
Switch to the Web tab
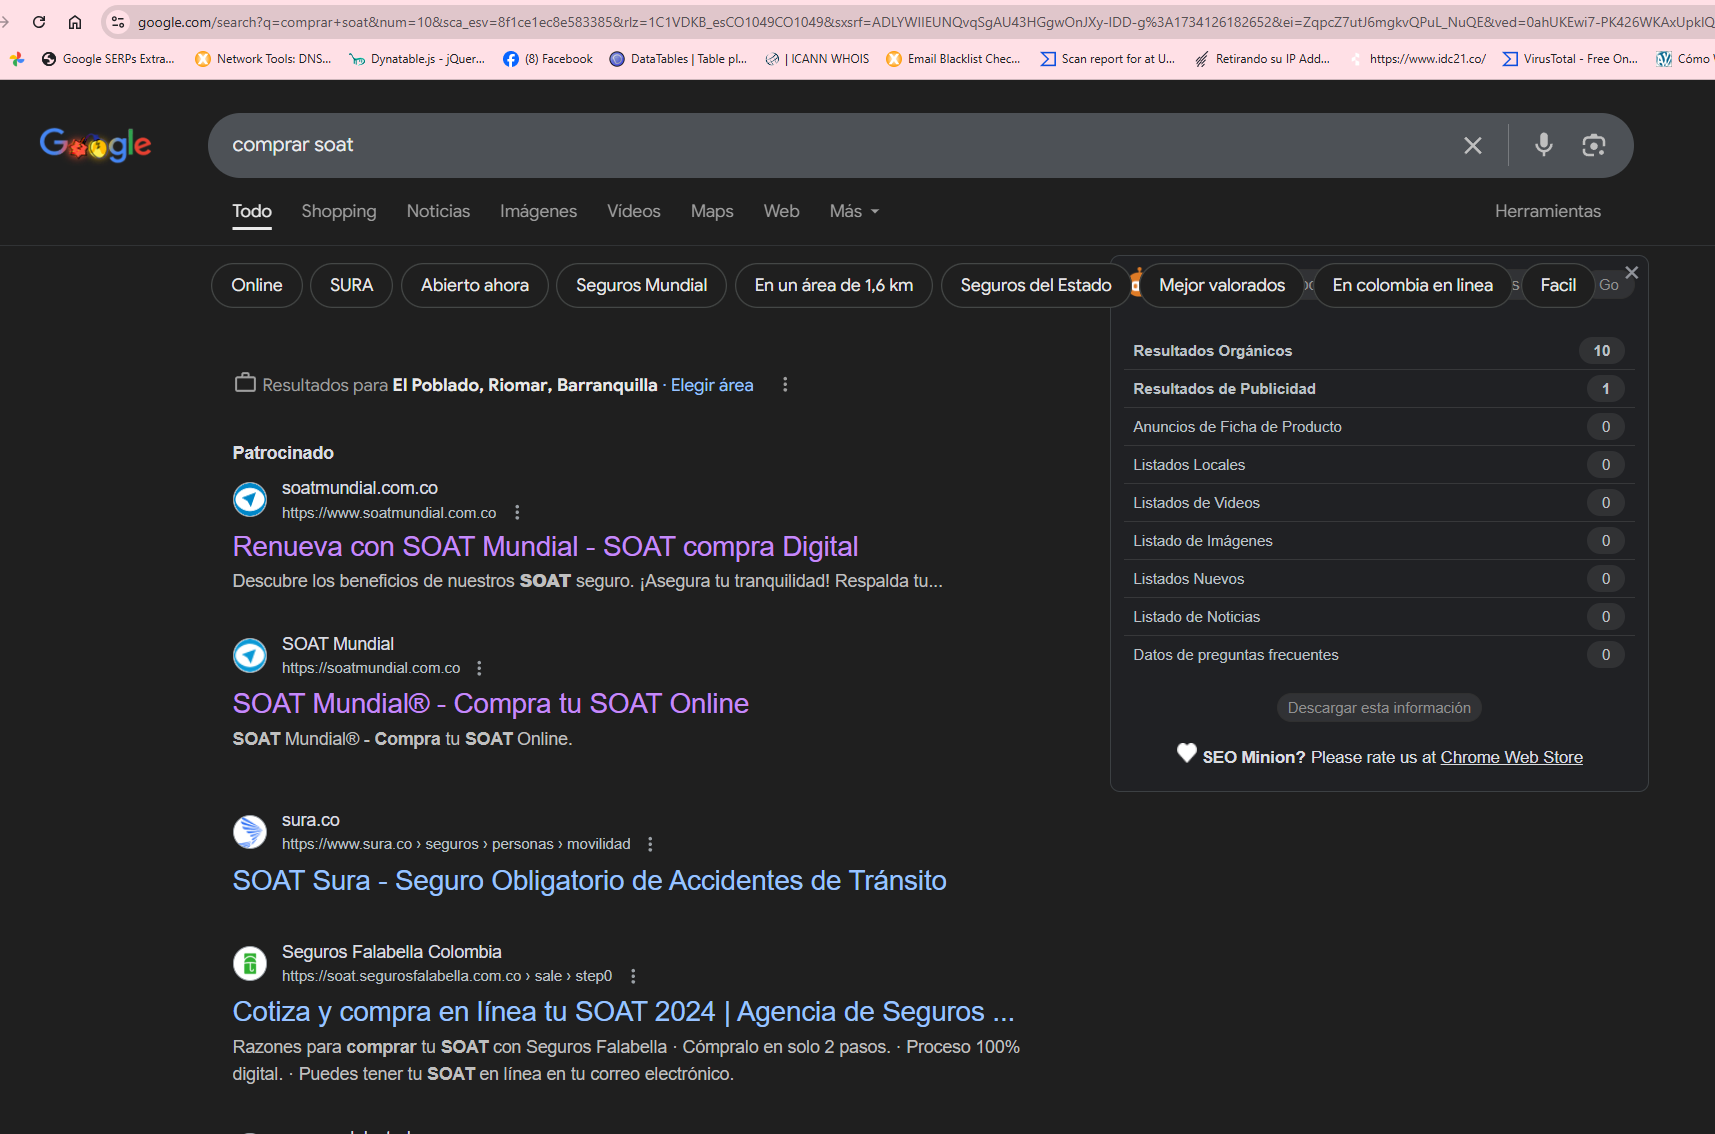coord(781,211)
